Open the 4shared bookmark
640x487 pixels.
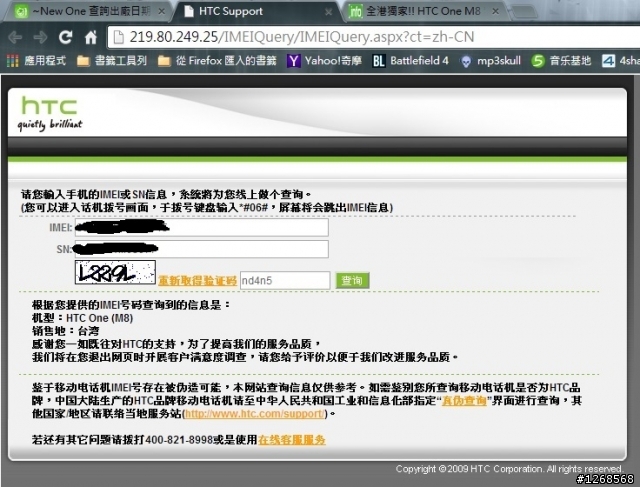[620, 61]
